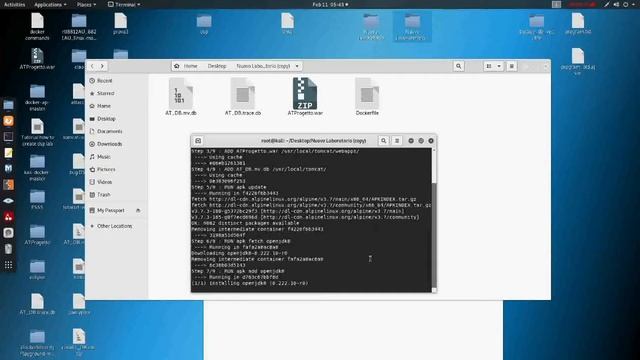Select the AT_DB.trace.db file in Files
Viewport: 640px width, 360px height.
243,97
